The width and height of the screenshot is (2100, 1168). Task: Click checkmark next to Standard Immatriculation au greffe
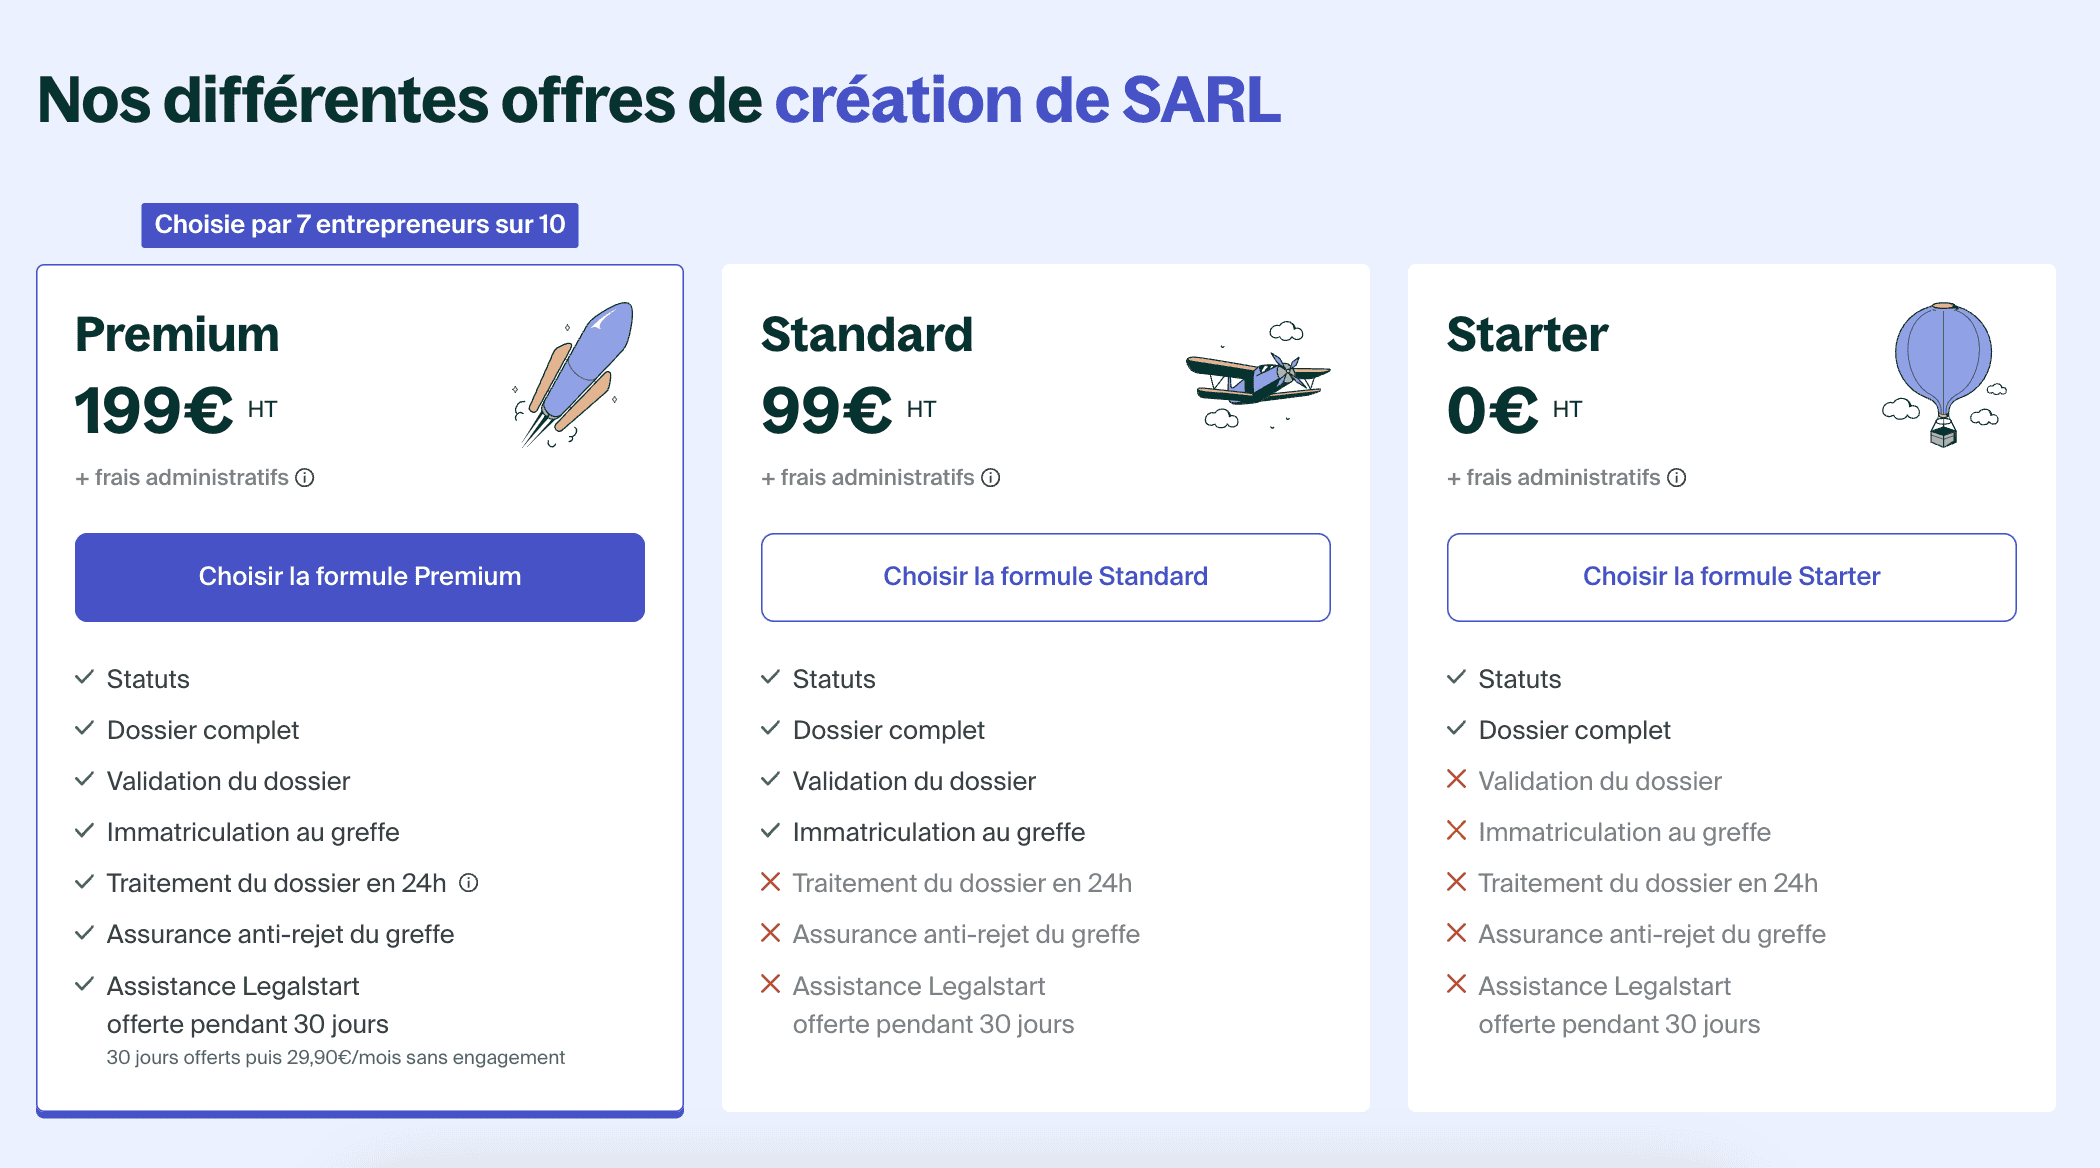tap(771, 830)
